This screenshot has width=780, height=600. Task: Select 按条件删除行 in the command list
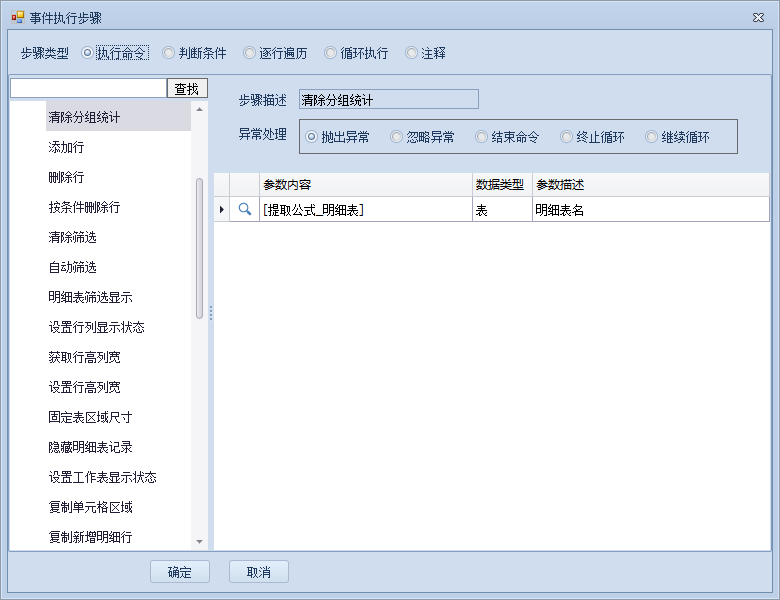click(x=84, y=207)
